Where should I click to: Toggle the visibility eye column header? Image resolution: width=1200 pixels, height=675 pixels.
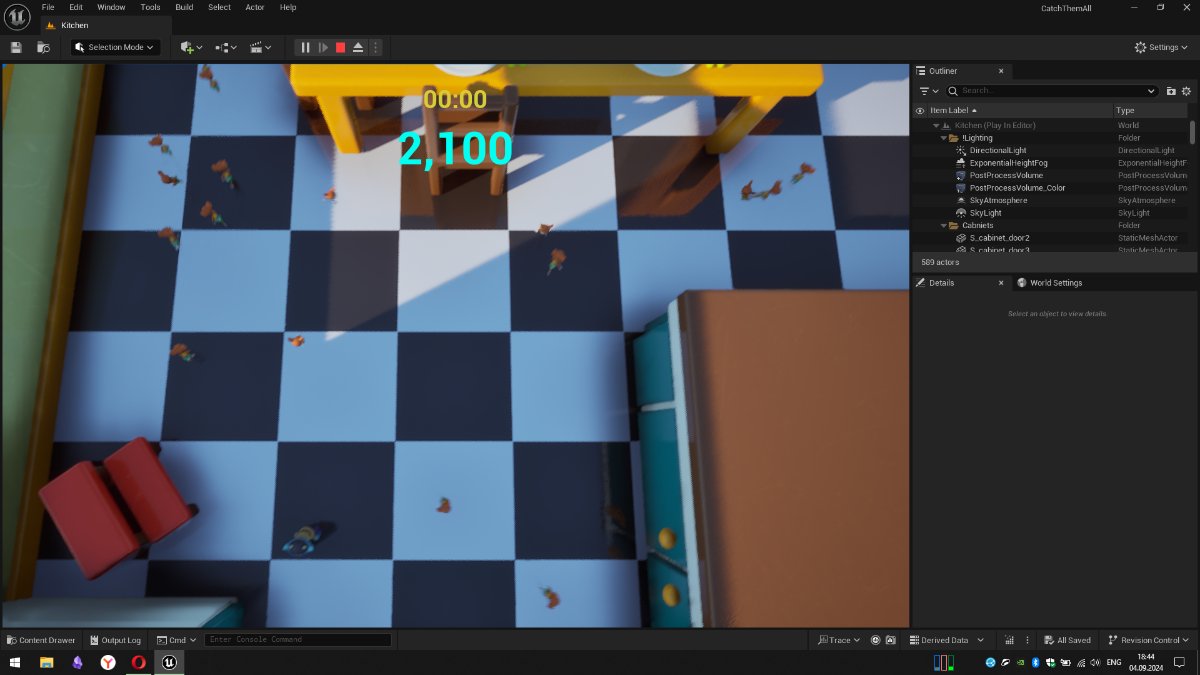tap(920, 110)
